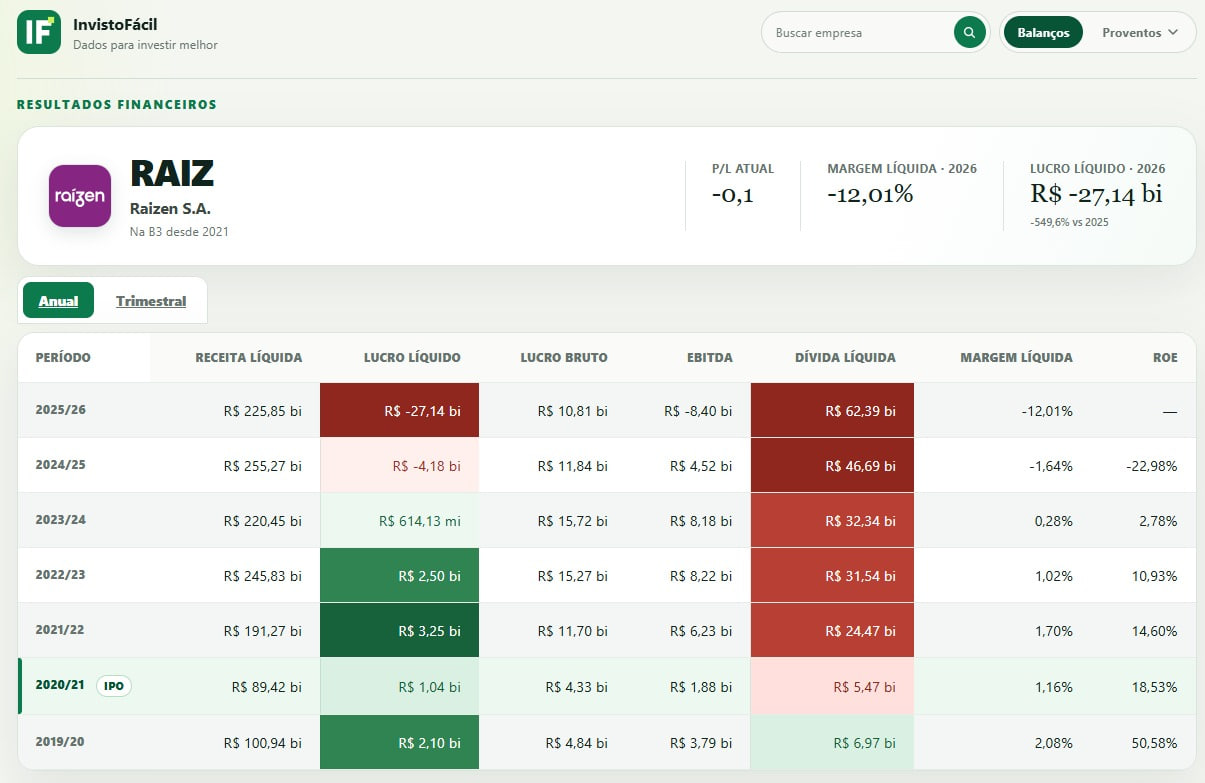Click the R$ 62,39 bi net debt cell
Image resolution: width=1205 pixels, height=783 pixels.
tap(832, 410)
